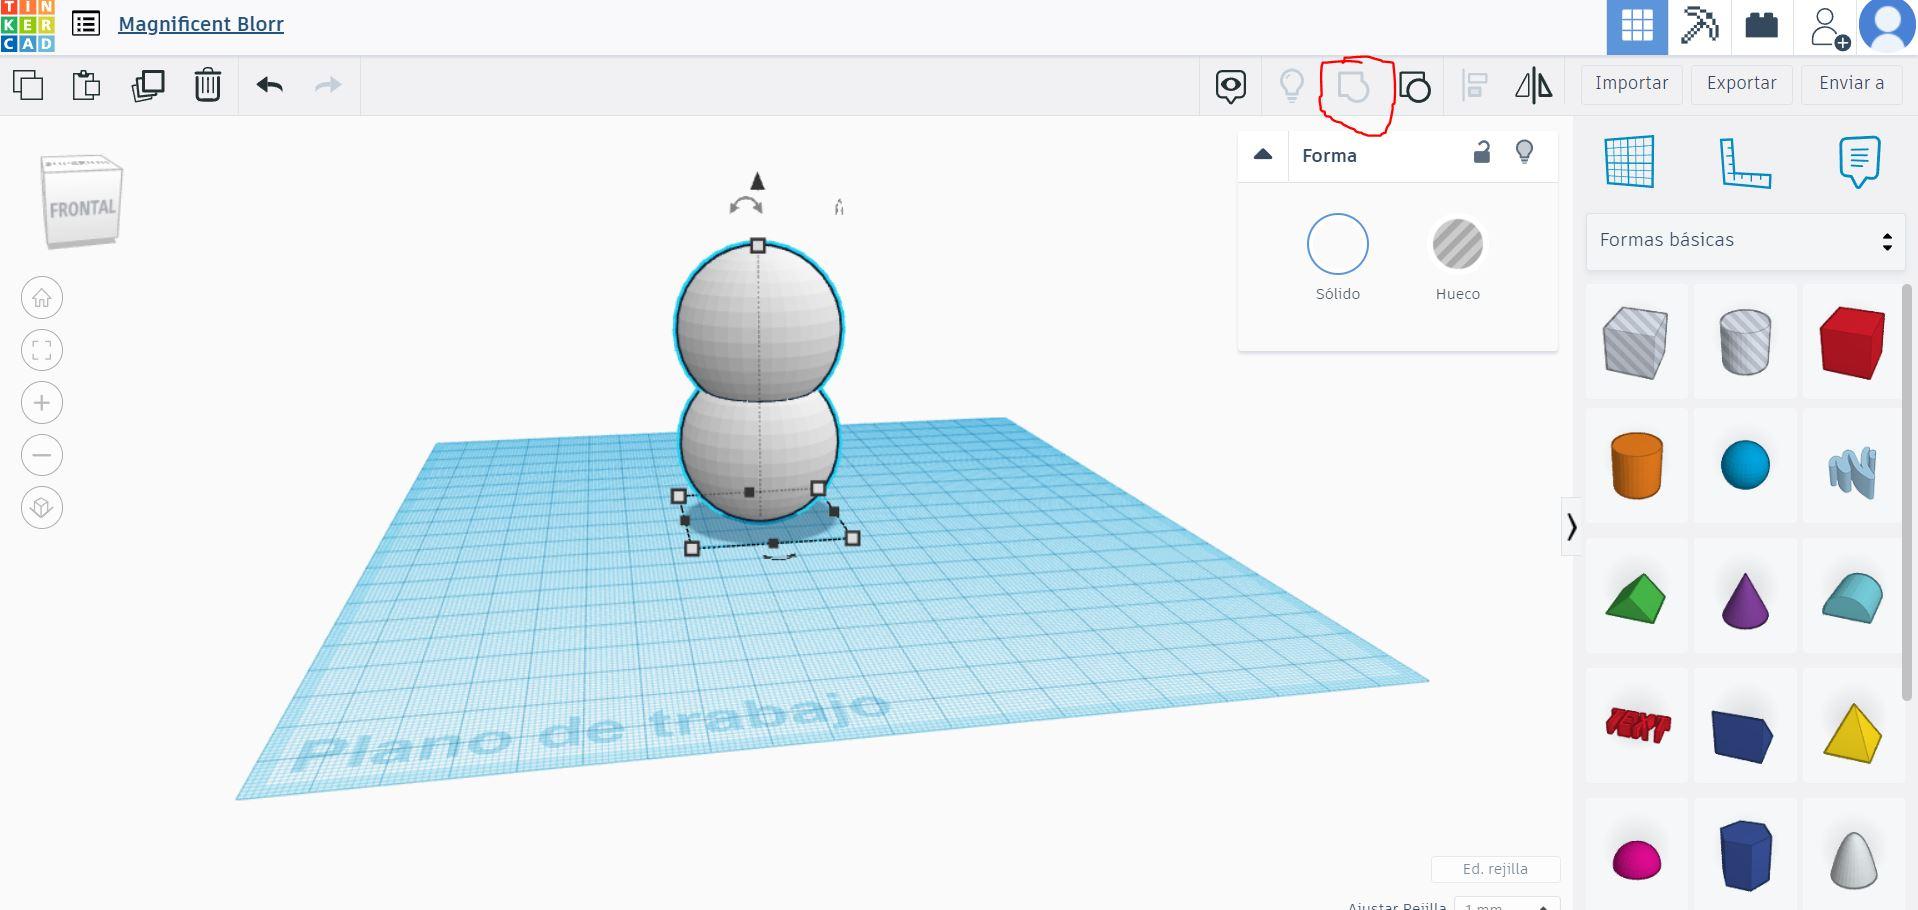The image size is (1918, 910).
Task: Click the top height handle of shape
Action: pyautogui.click(x=758, y=245)
